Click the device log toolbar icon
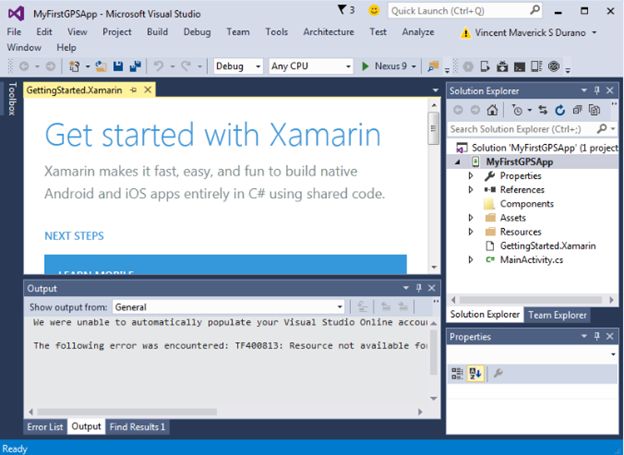This screenshot has height=455, width=624. [536, 66]
